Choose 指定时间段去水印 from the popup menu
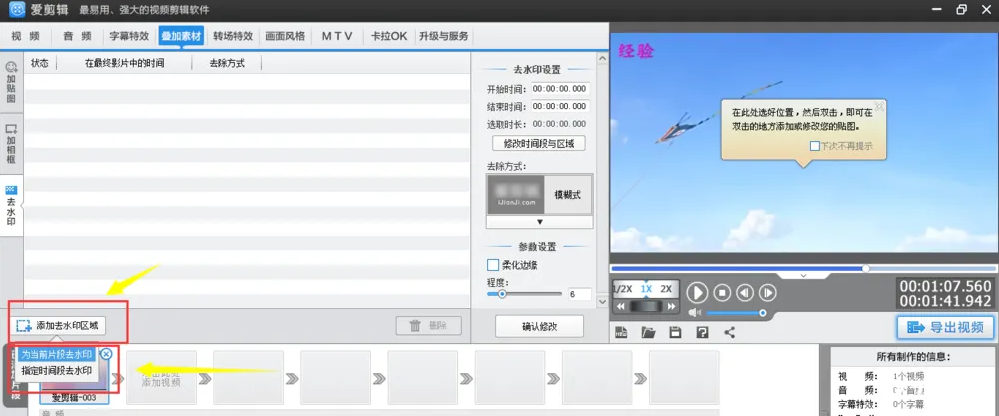The image size is (999, 416). click(56, 370)
